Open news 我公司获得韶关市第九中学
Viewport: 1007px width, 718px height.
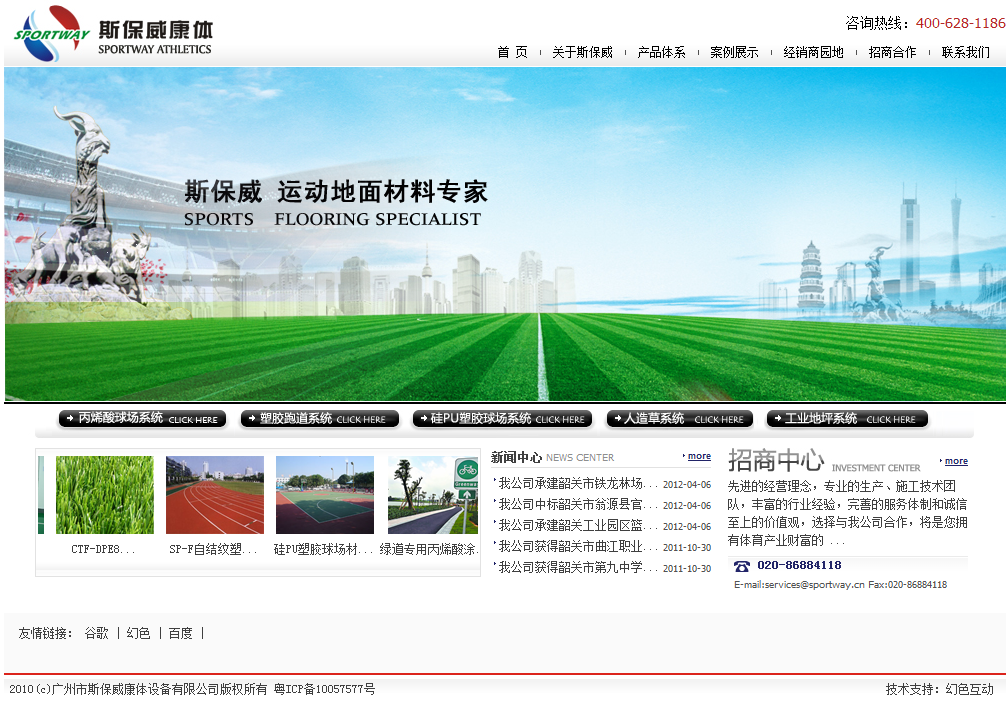coord(577,568)
